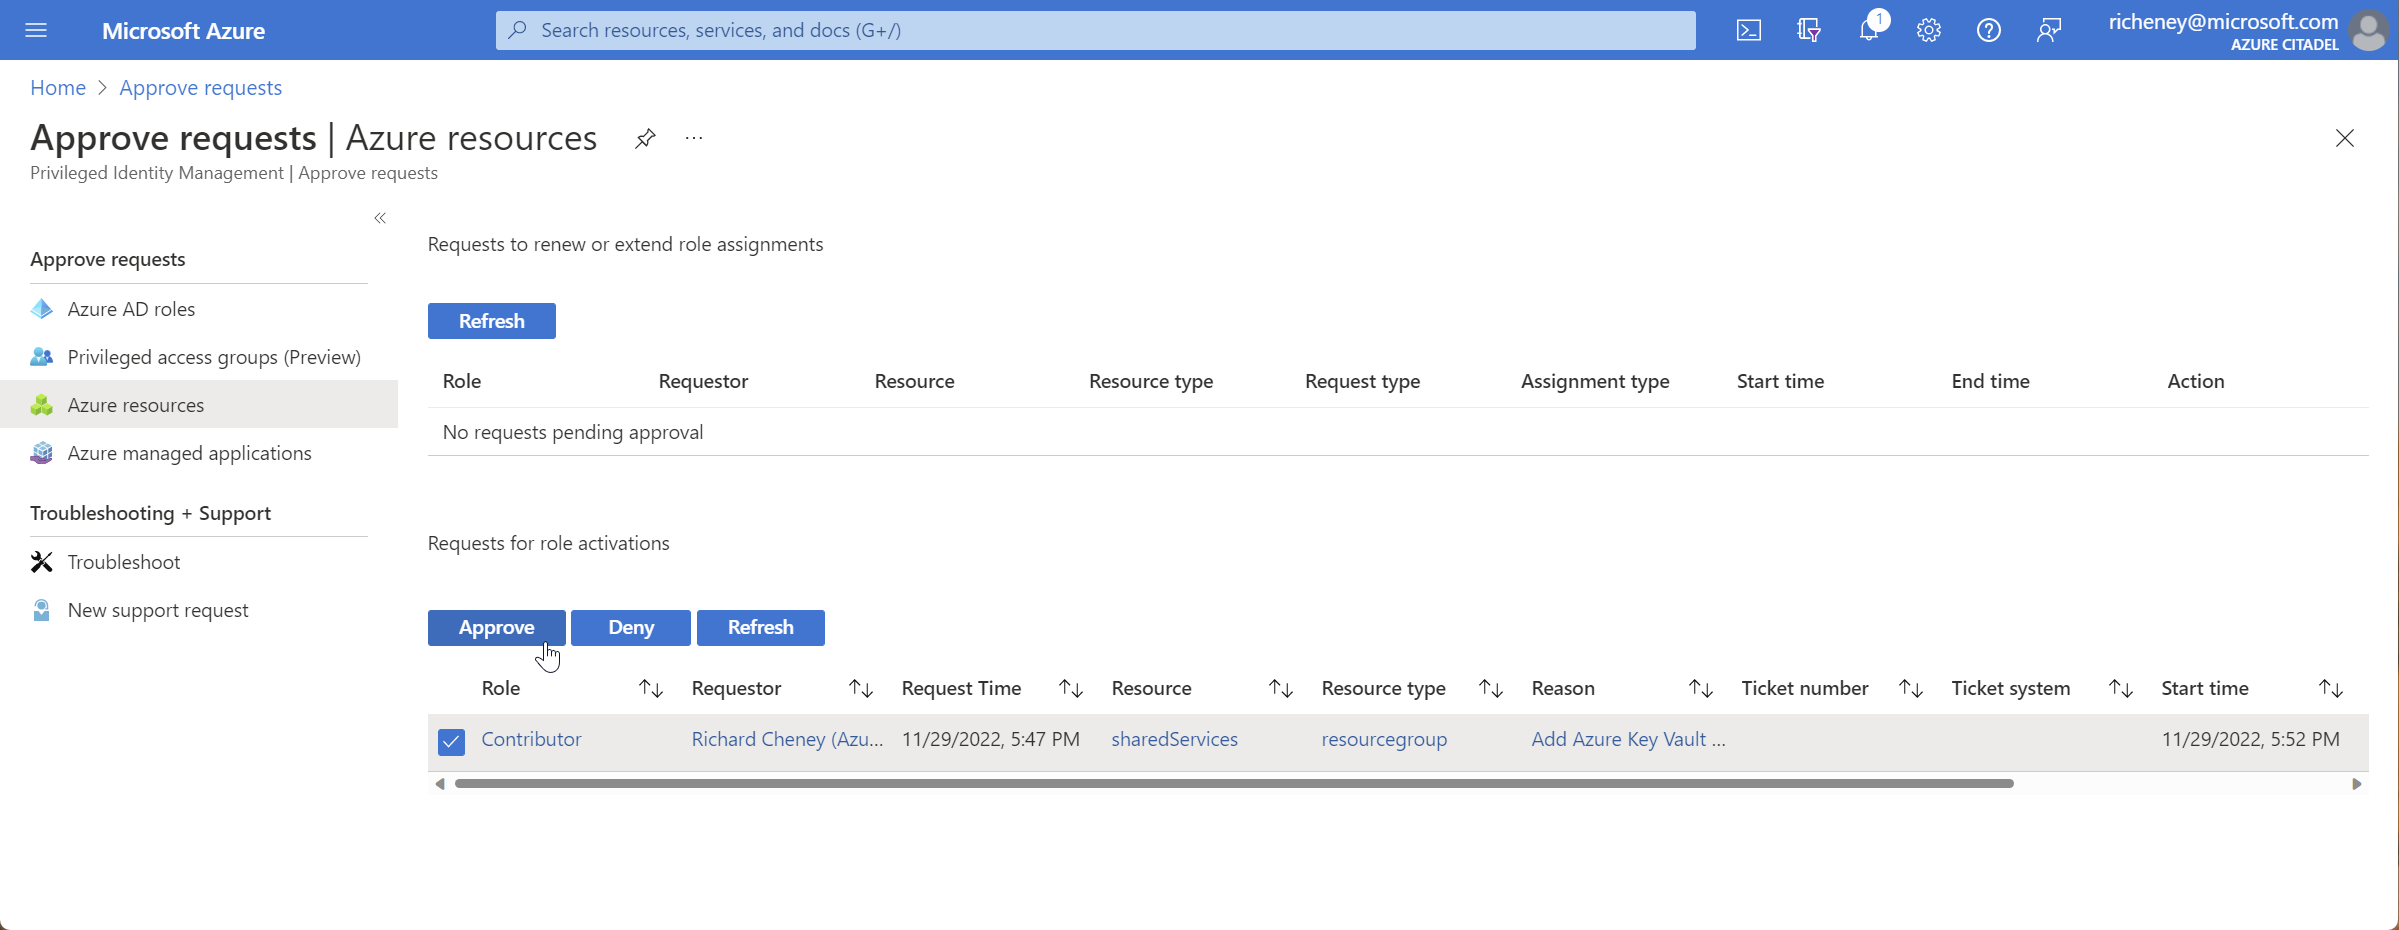This screenshot has width=2399, height=930.
Task: Open the ellipsis more options menu
Action: [x=694, y=138]
